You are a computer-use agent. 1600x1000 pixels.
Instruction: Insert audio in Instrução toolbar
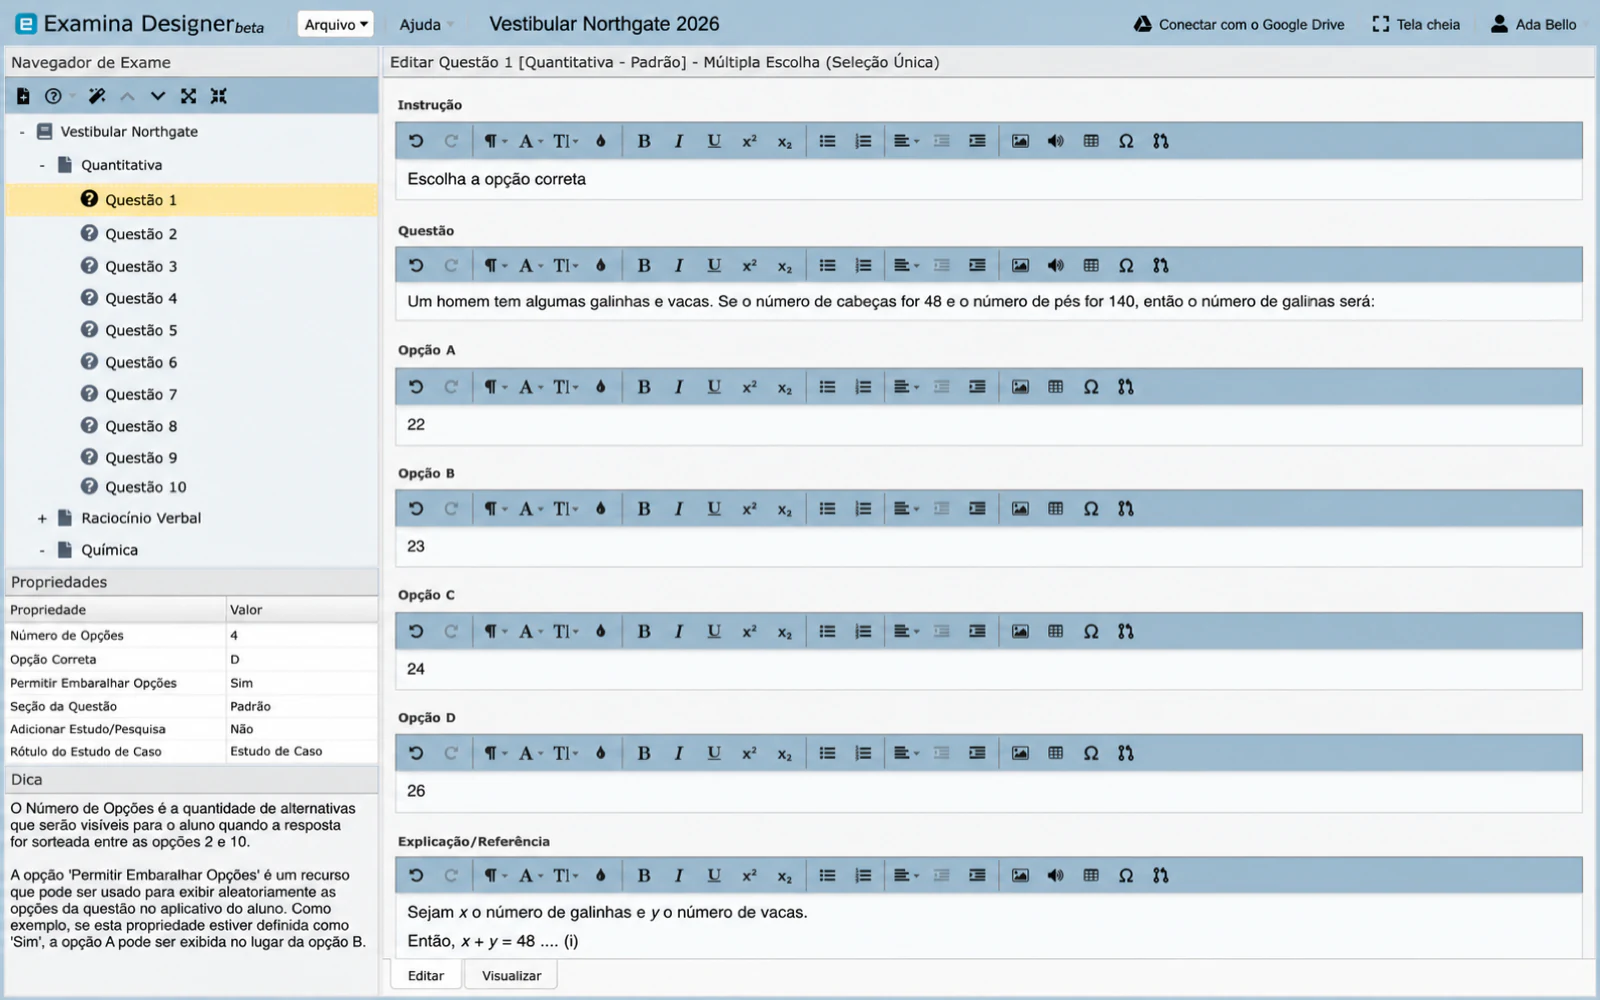pos(1055,141)
